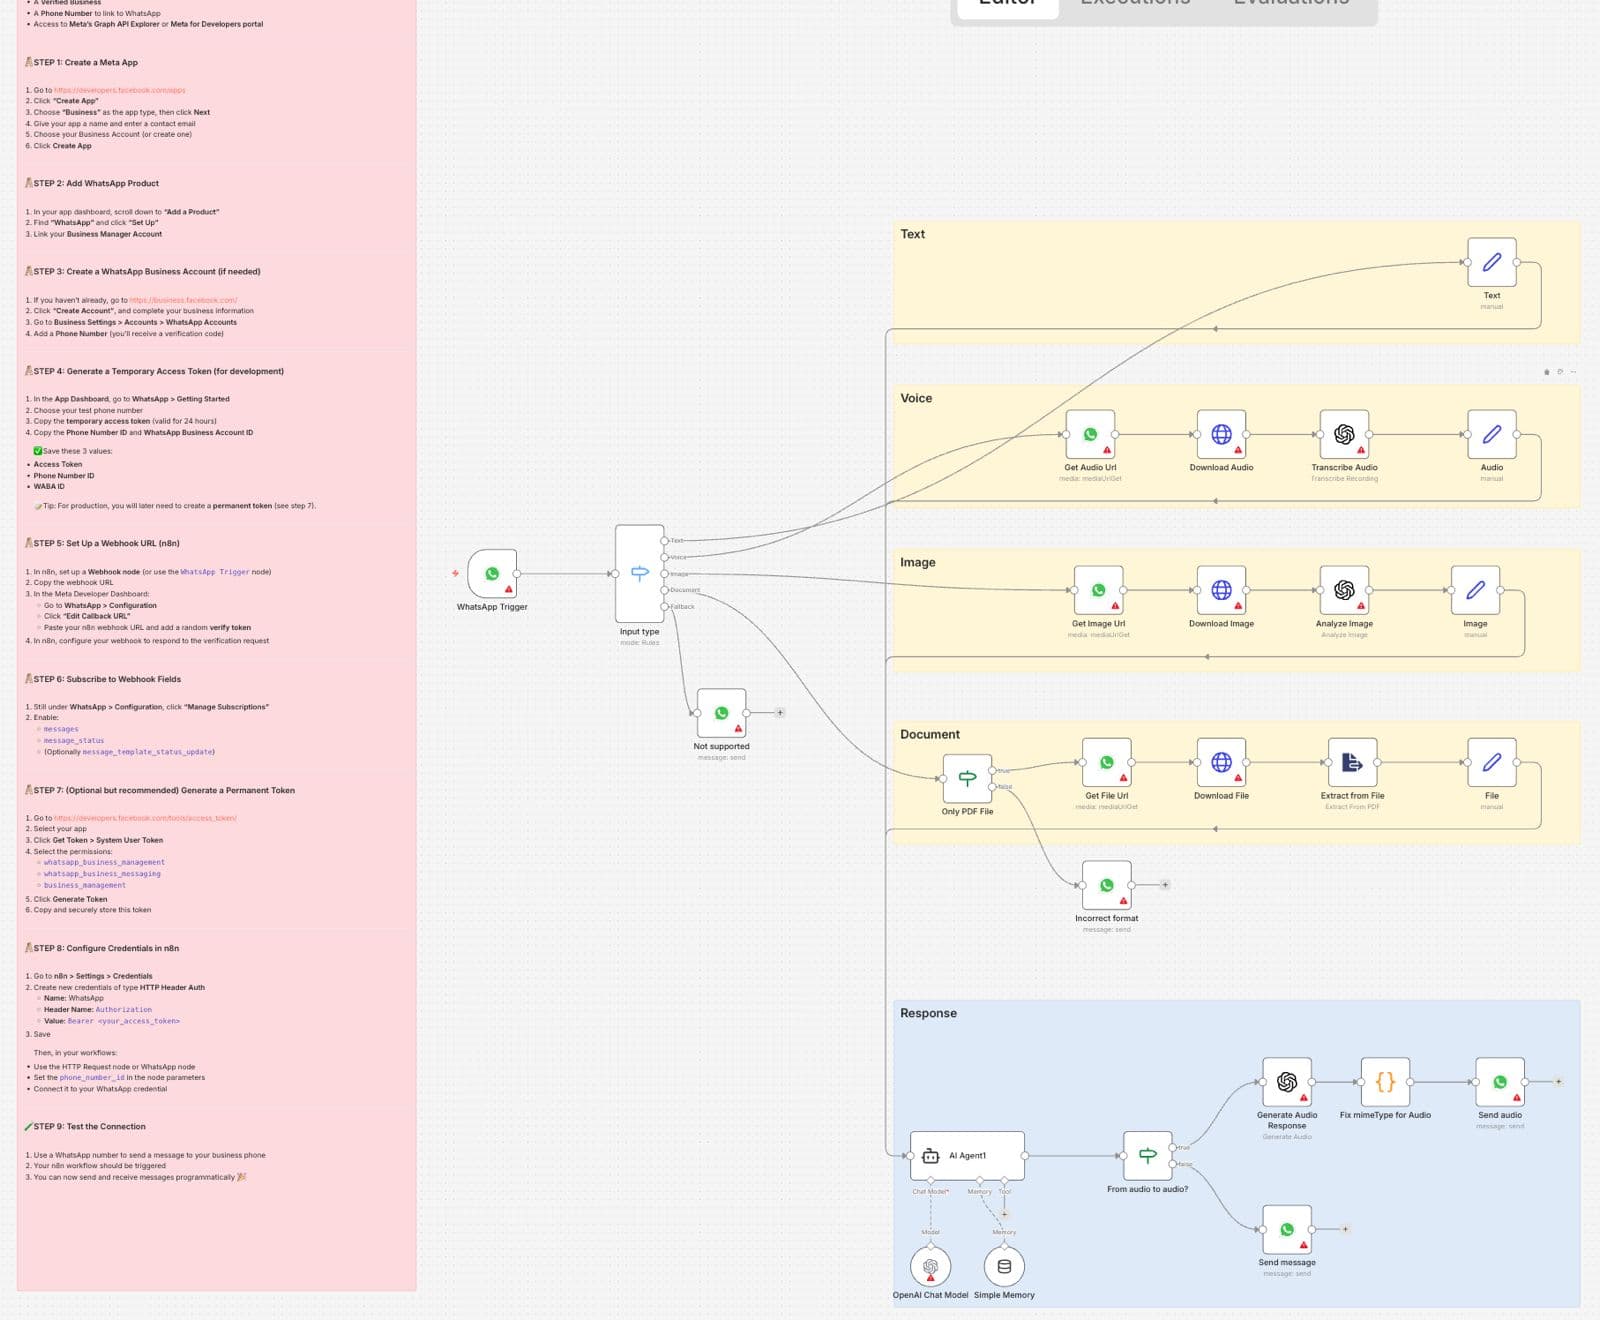
Task: Open the Simple Memory node
Action: click(1004, 1267)
